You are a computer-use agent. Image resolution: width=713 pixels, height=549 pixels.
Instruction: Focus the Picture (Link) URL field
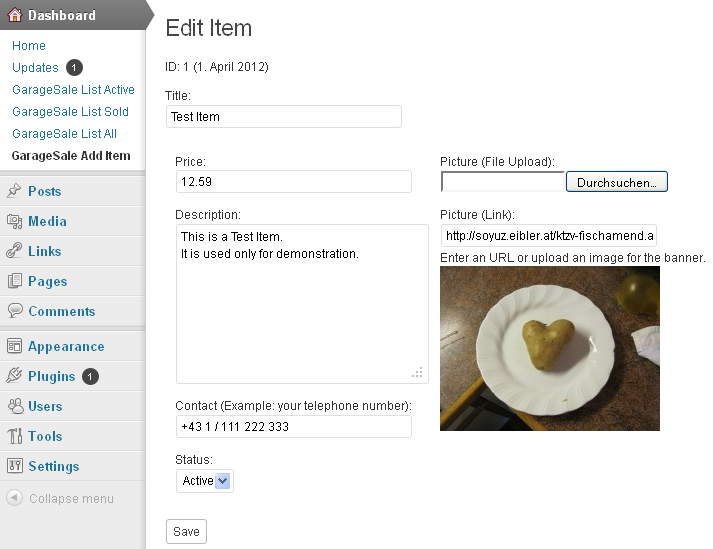tap(548, 236)
